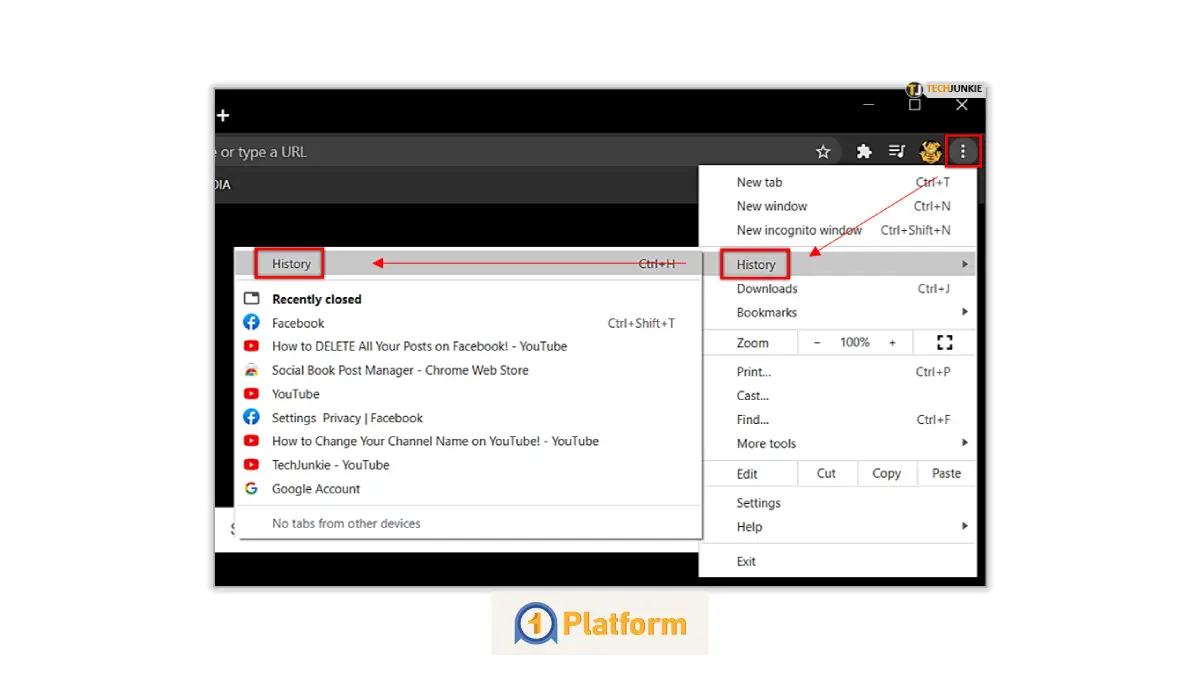Viewport: 1200px width, 675px height.
Task: Click the new tab plus icon
Action: point(223,116)
